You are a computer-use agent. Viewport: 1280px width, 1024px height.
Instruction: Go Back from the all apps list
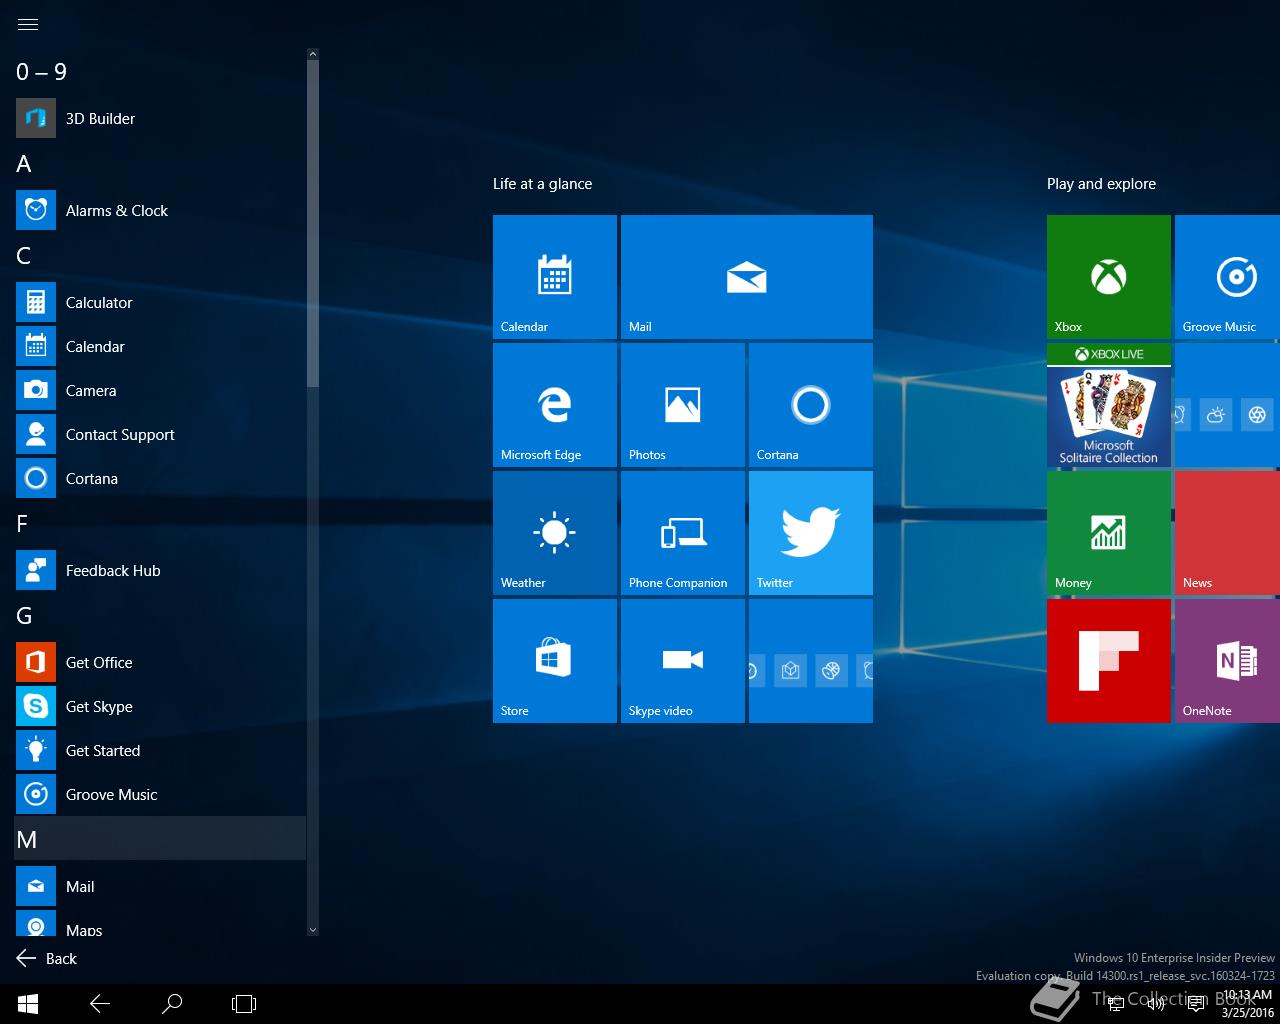47,958
